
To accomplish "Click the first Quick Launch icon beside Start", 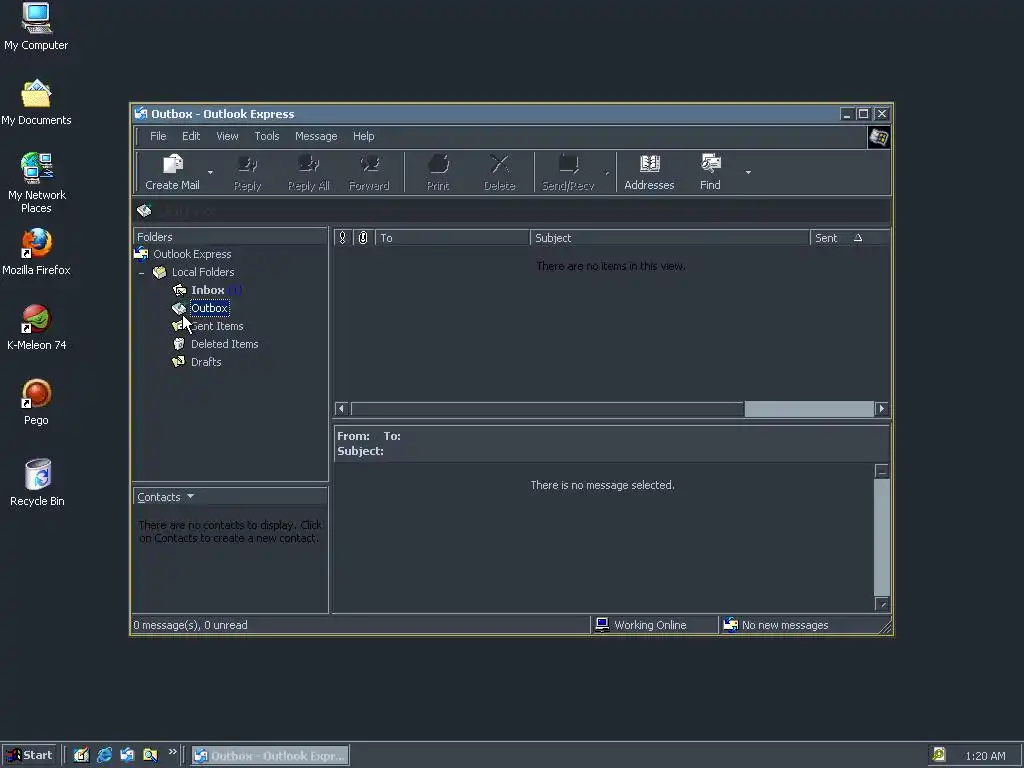I will click(x=81, y=755).
